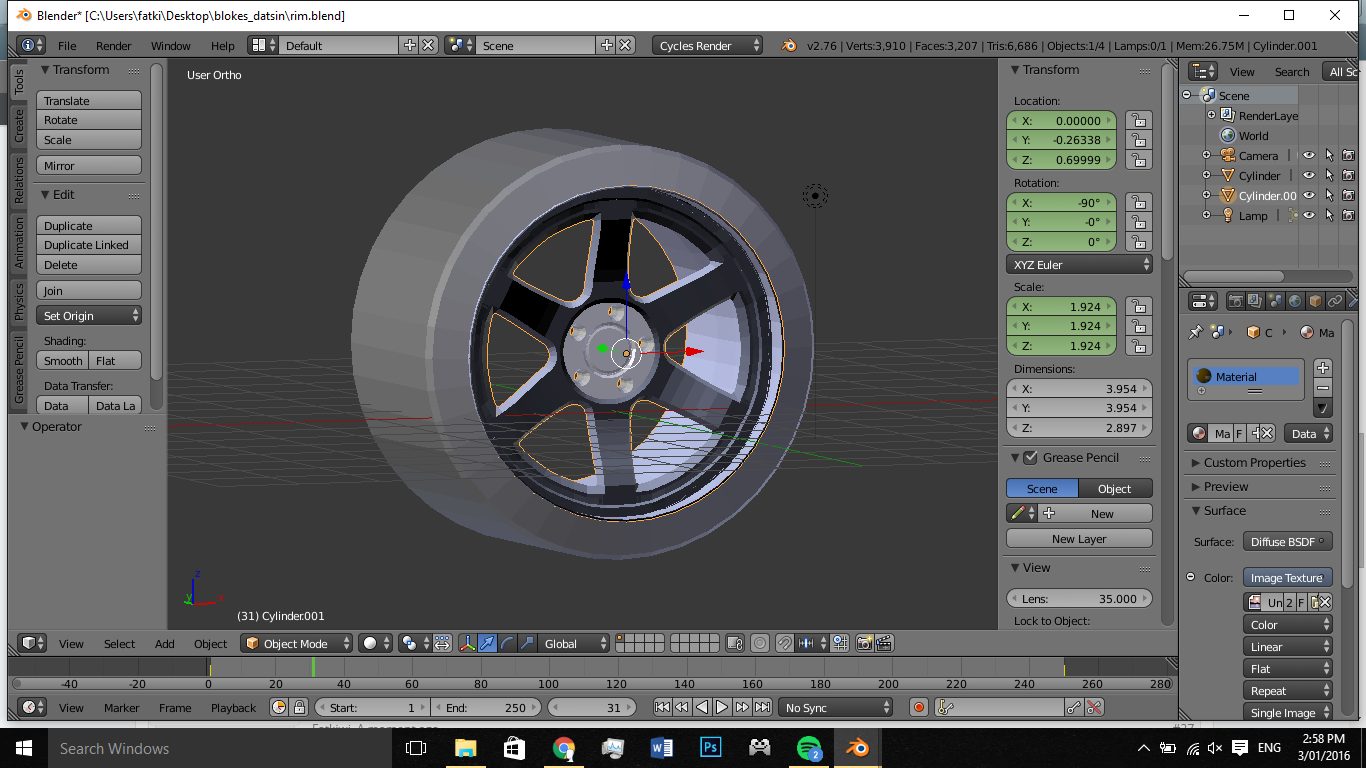Click the Object properties cube icon
Screen dimensions: 1366x768
coord(1315,301)
